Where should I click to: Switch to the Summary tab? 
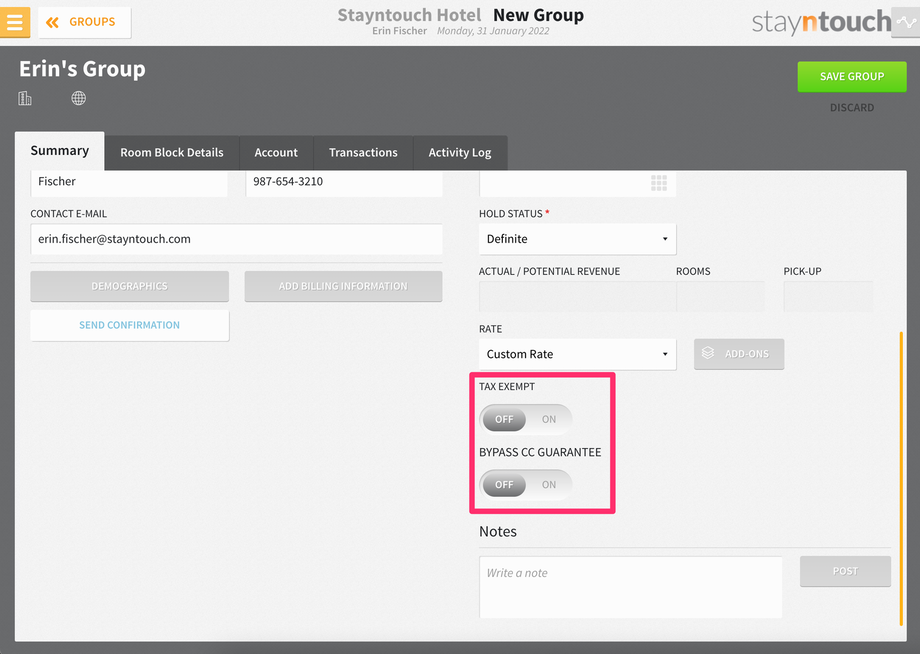tap(60, 151)
